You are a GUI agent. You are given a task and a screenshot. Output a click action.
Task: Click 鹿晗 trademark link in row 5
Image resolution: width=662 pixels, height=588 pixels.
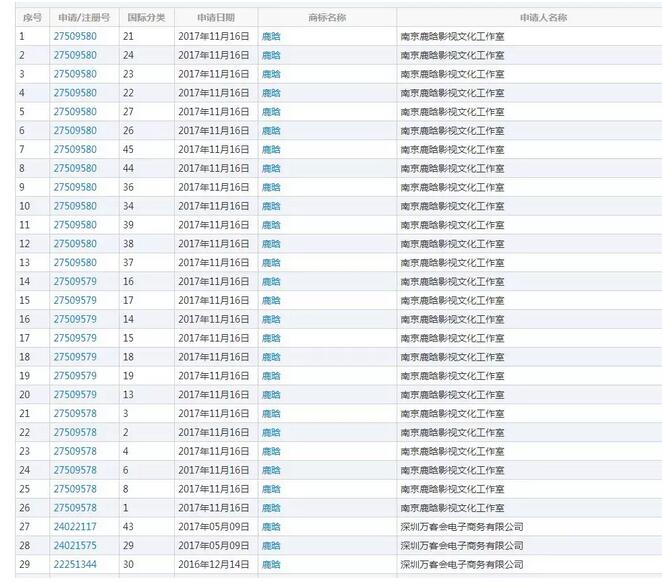[271, 112]
